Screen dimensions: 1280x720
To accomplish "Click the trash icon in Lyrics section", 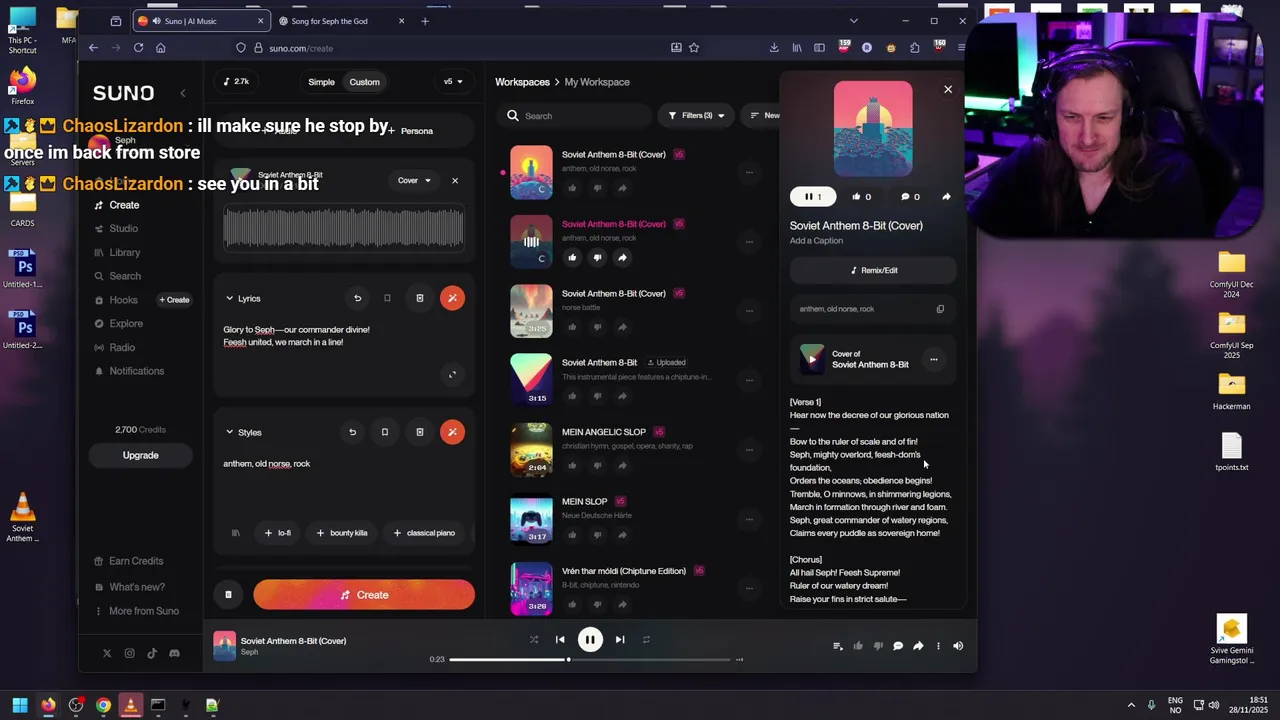I will pyautogui.click(x=420, y=298).
